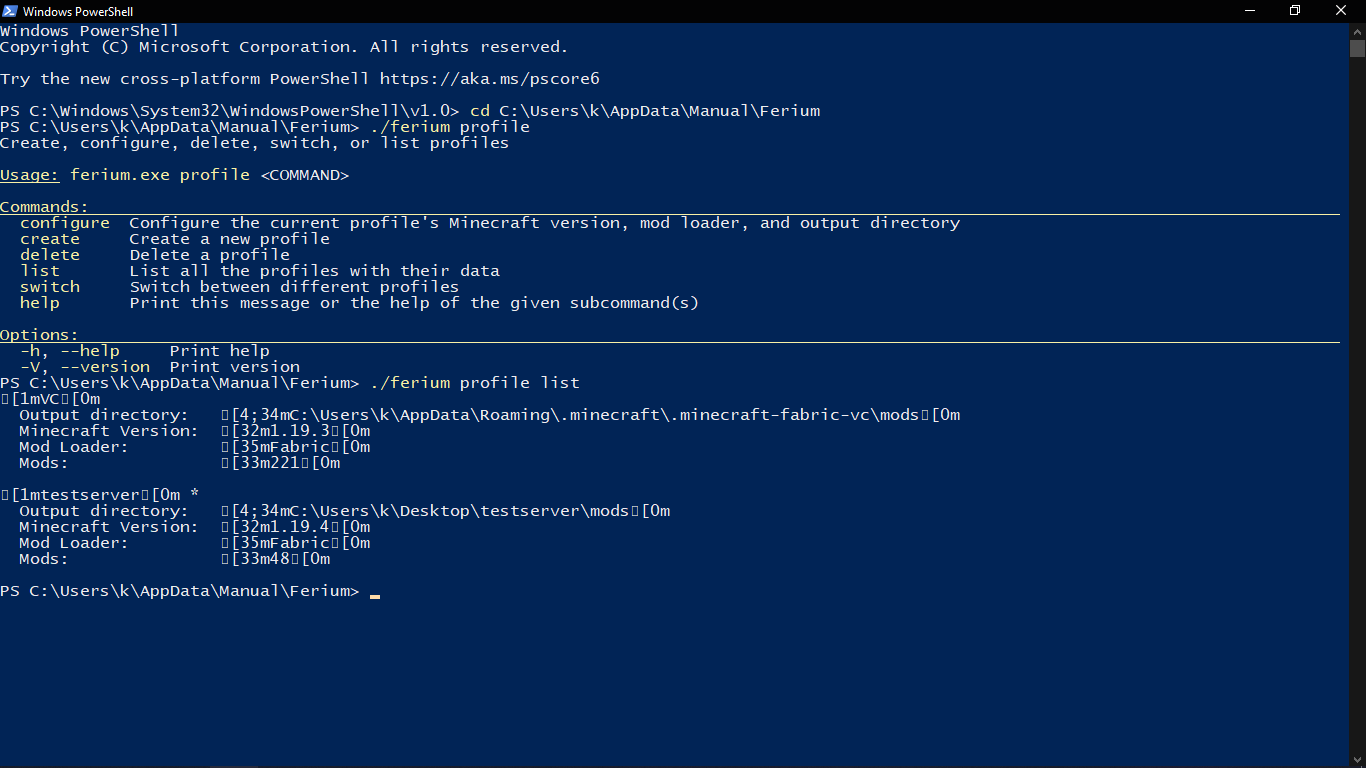Viewport: 1366px width, 768px height.
Task: Click the blinking cursor at the command prompt
Action: click(375, 594)
